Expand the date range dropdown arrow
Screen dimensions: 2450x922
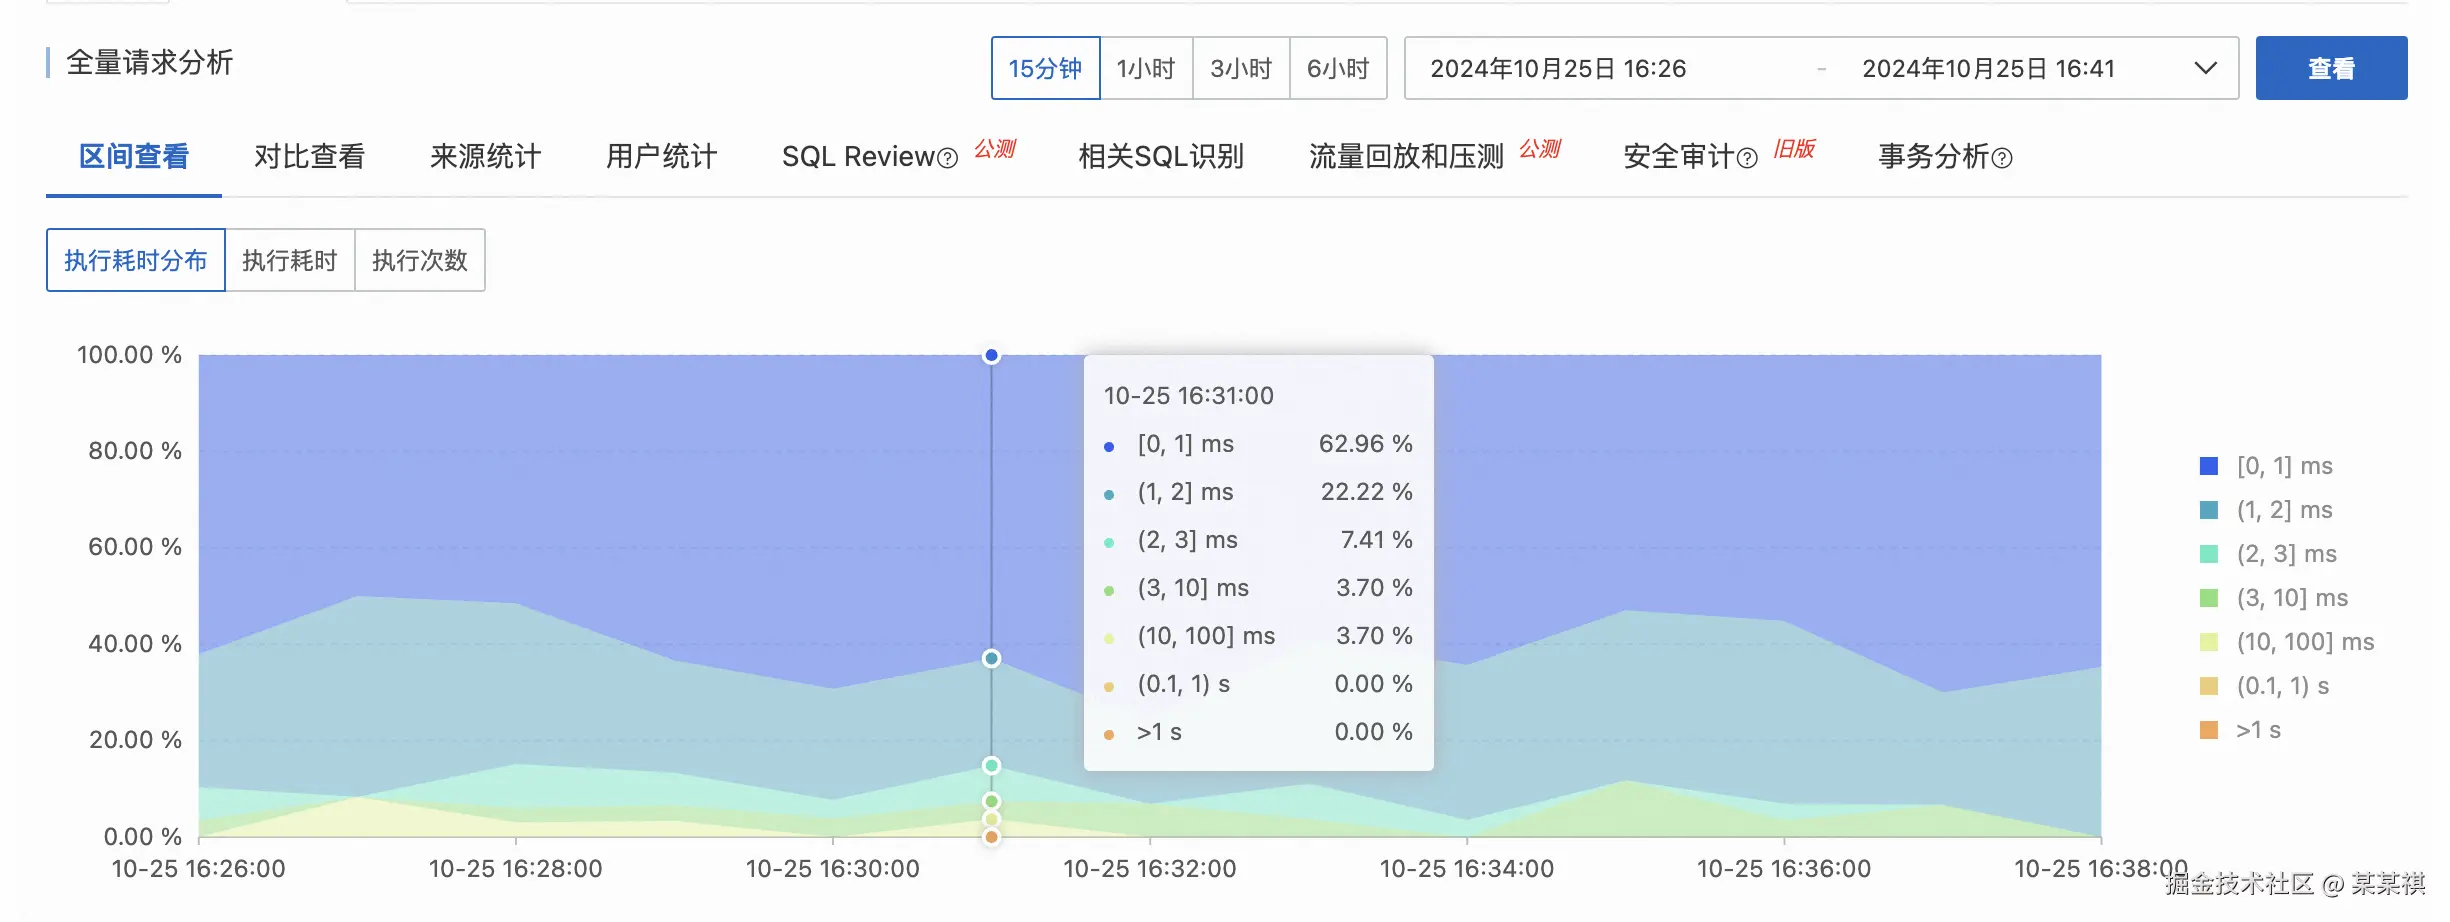(2205, 68)
